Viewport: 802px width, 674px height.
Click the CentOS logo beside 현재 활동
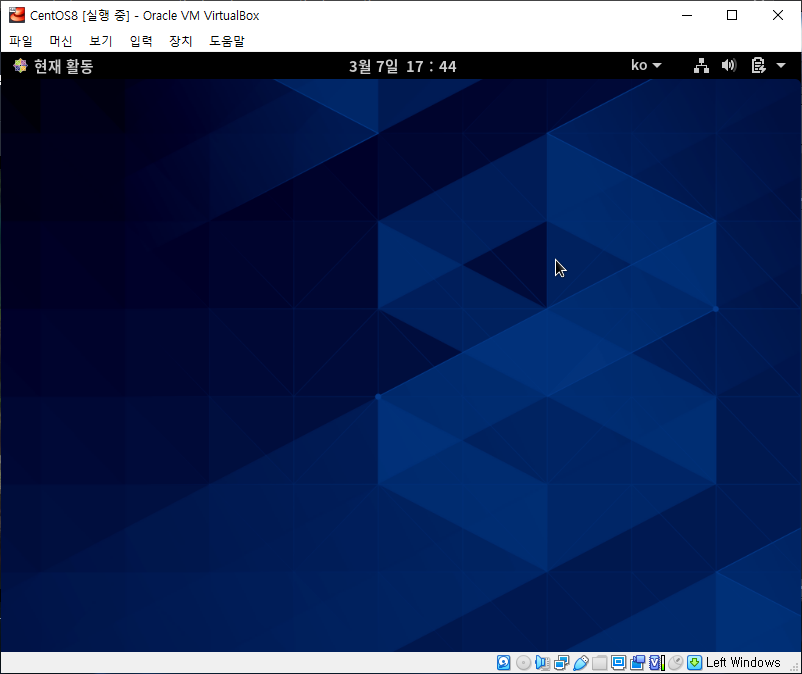coord(20,65)
